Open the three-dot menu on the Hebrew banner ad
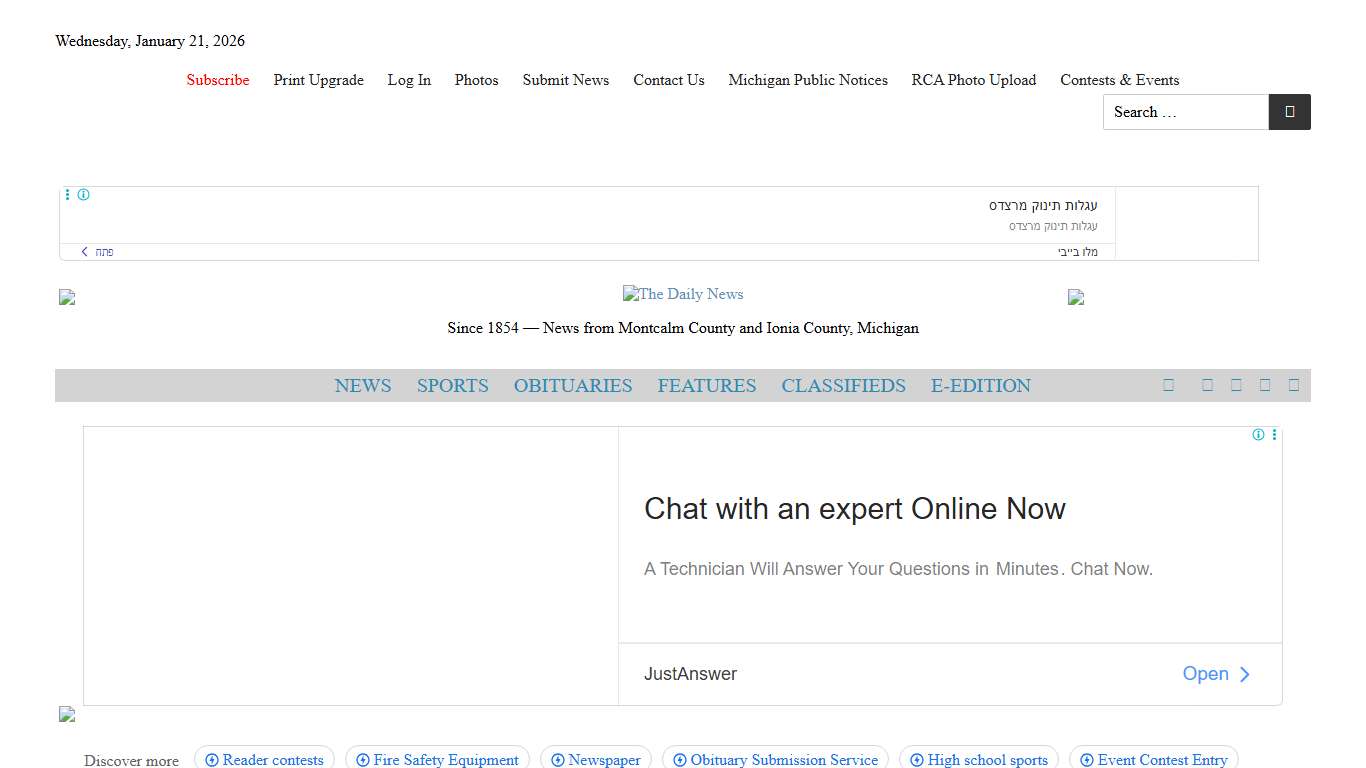Viewport: 1366px width, 768px height. coord(67,195)
